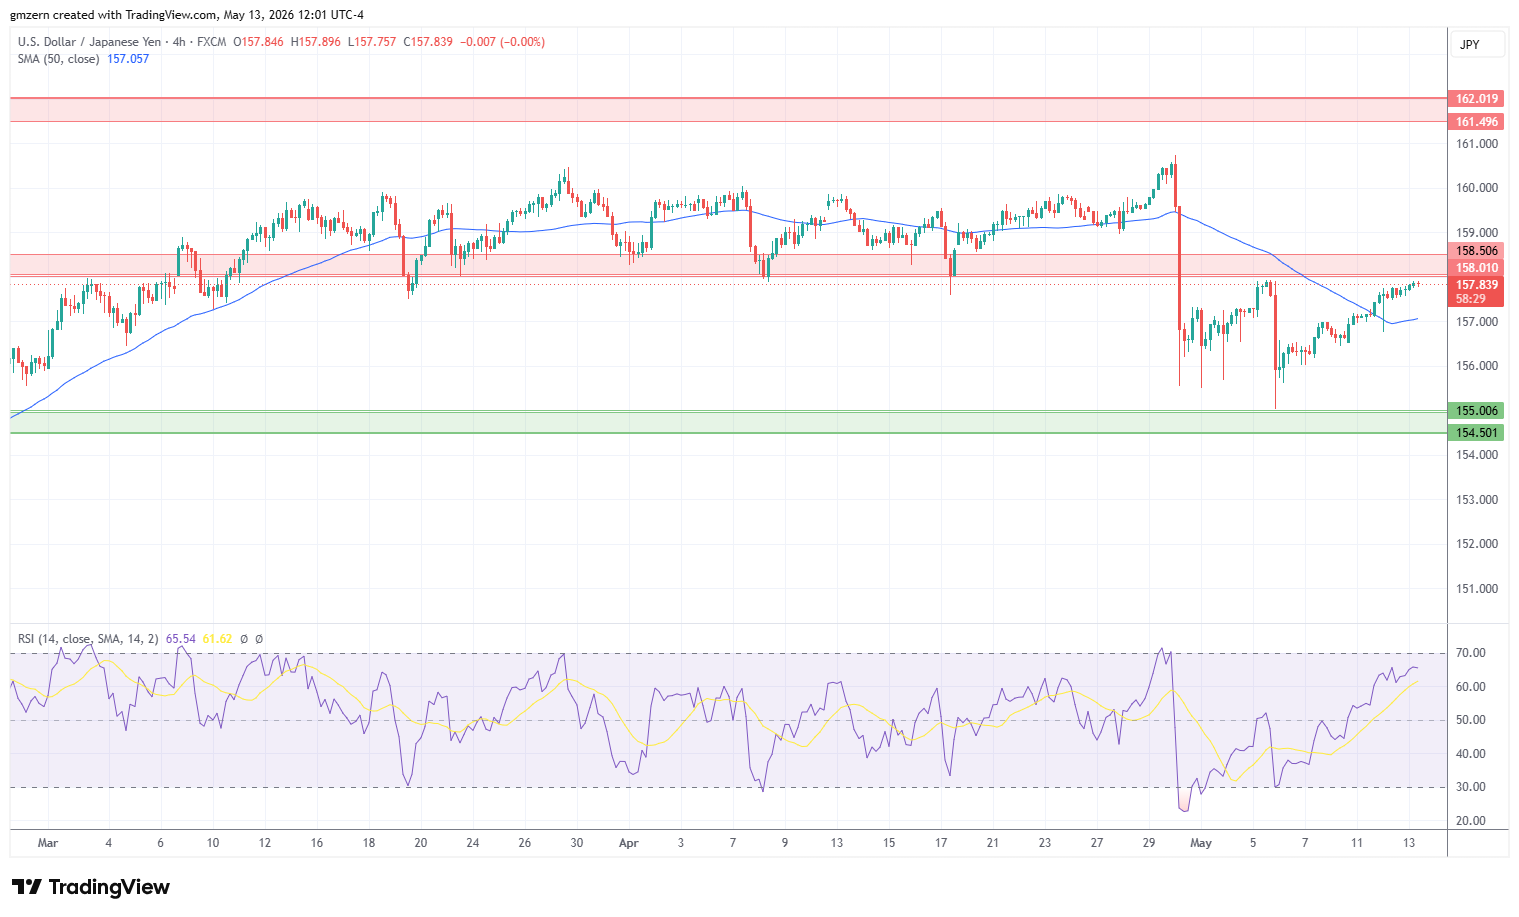Click the 70.00 level on RSI scale

coord(1471,653)
